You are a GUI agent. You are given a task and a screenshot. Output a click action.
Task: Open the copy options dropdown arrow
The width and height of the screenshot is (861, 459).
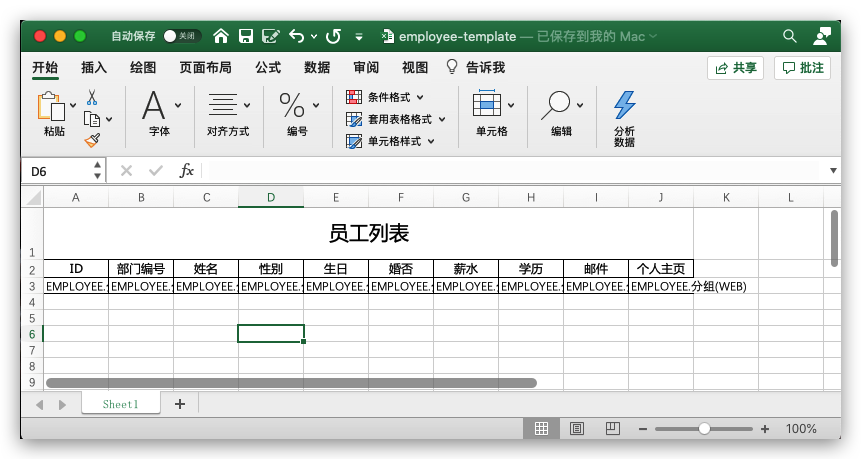[109, 119]
